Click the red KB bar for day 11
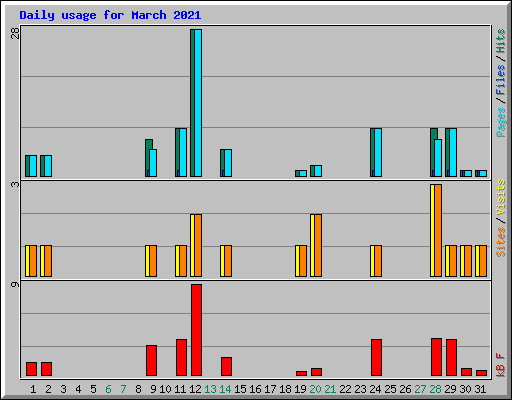Screen dimensions: 512x400 click(181, 358)
